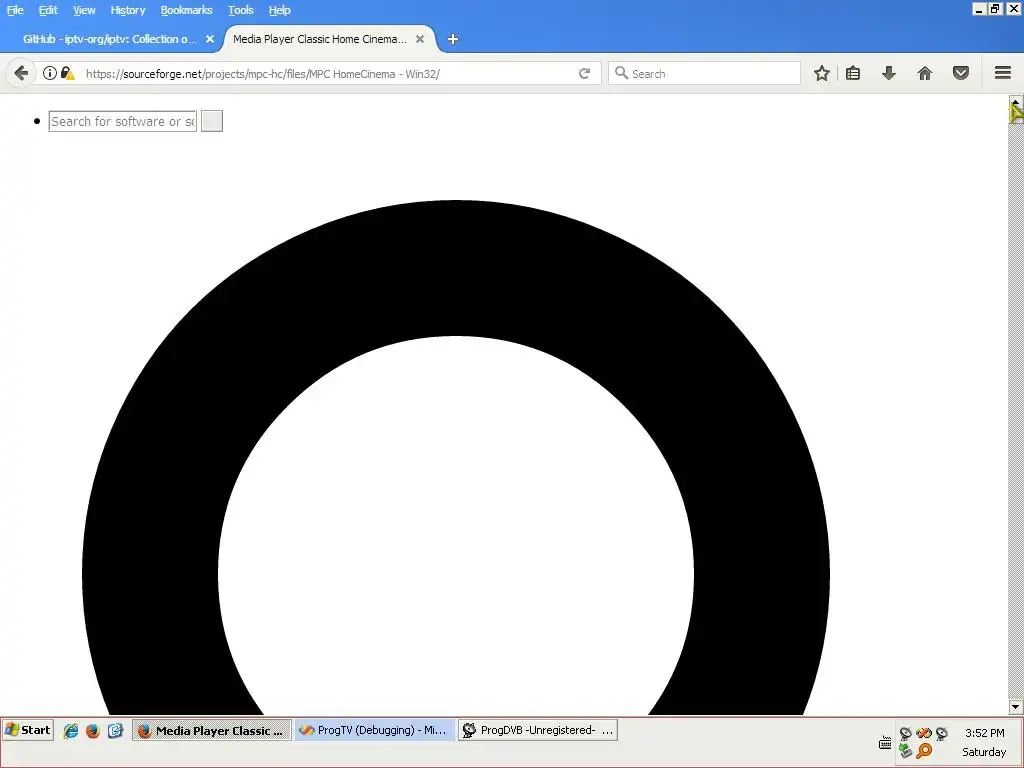Image resolution: width=1024 pixels, height=768 pixels.
Task: Open the site information (i) icon
Action: click(x=50, y=73)
